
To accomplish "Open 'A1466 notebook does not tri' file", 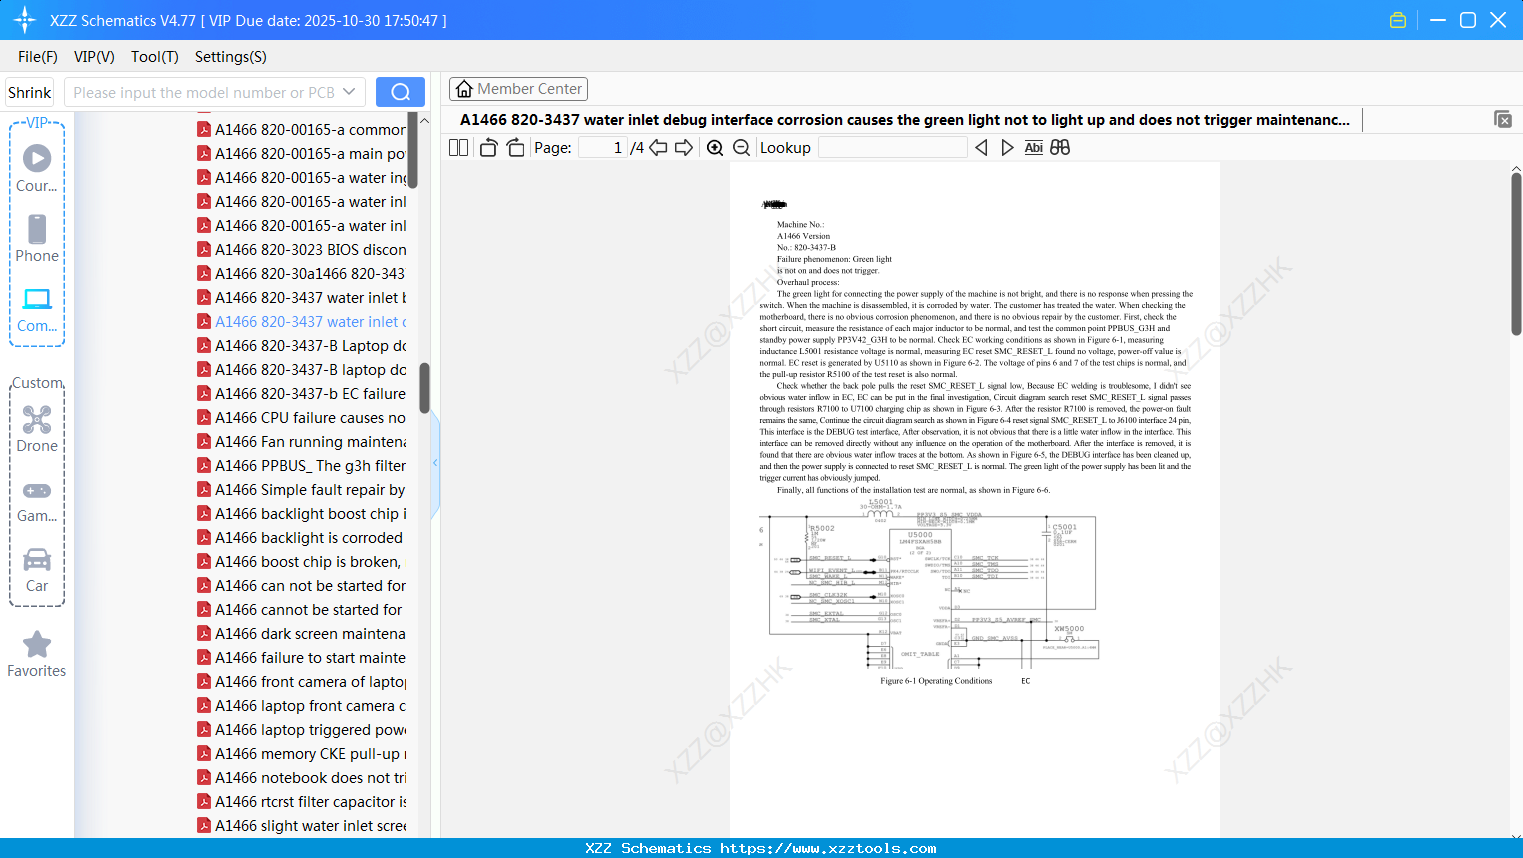I will [x=301, y=778].
